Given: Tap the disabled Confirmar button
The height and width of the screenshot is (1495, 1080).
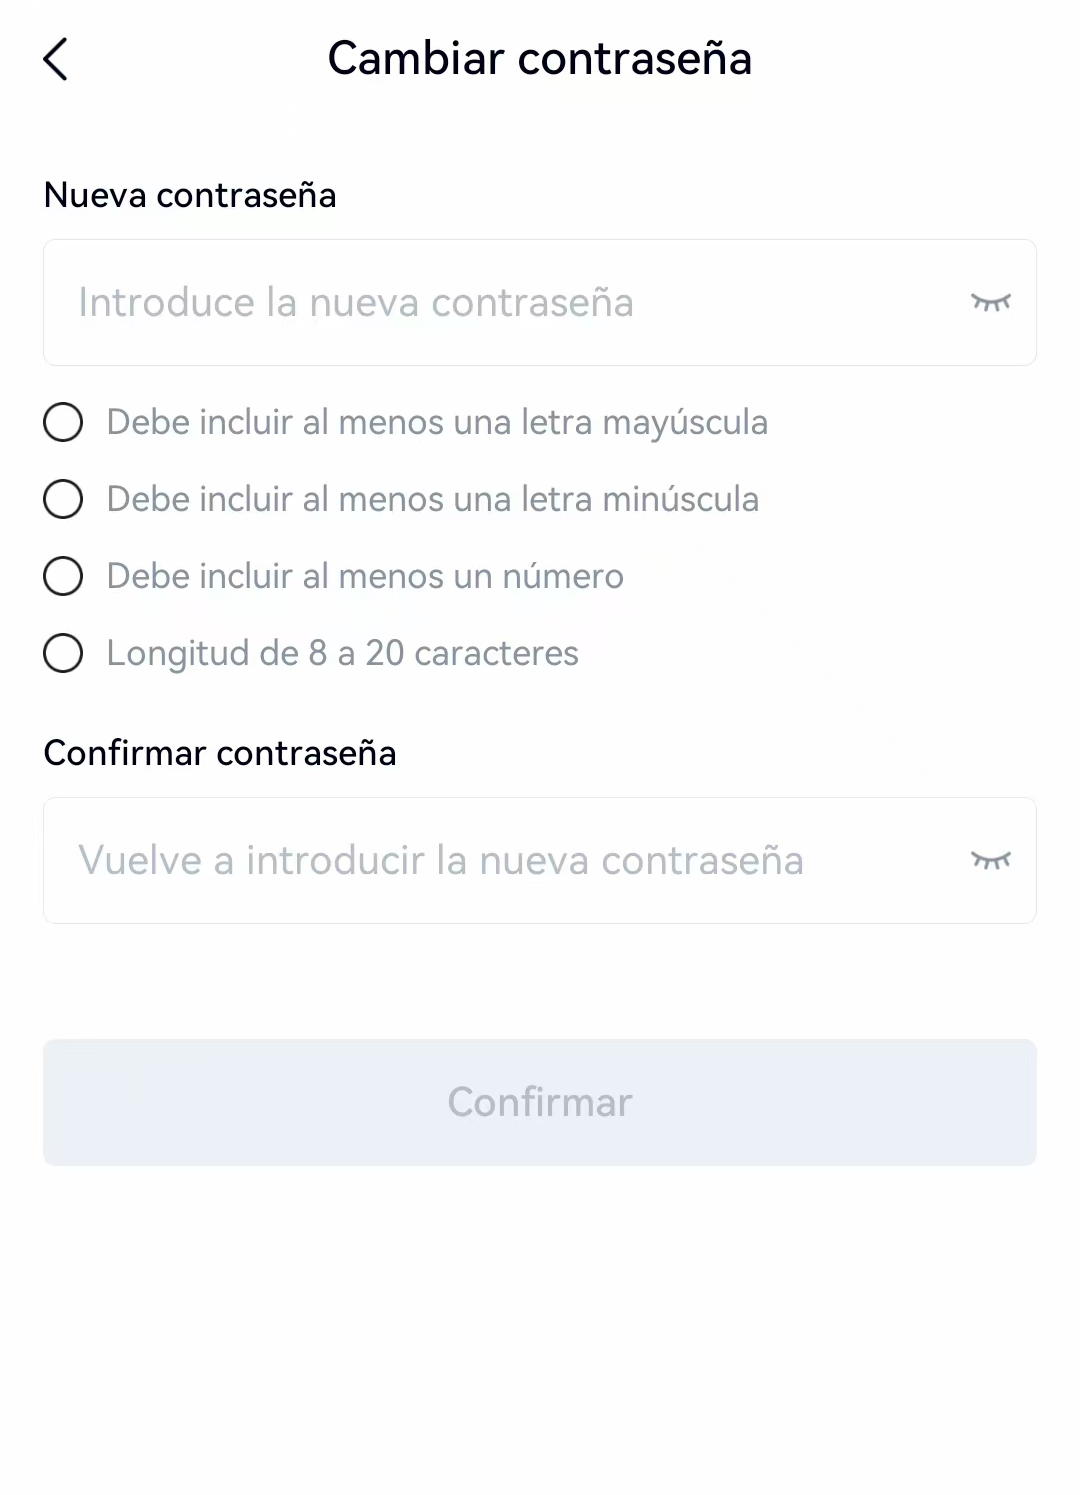Looking at the screenshot, I should 540,1102.
